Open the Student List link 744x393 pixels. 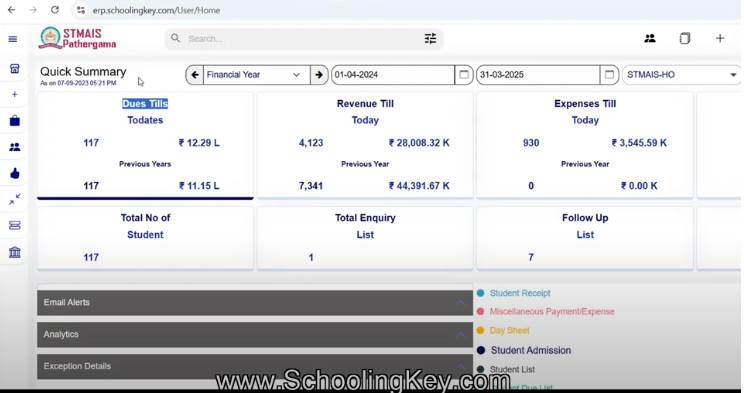pos(512,369)
